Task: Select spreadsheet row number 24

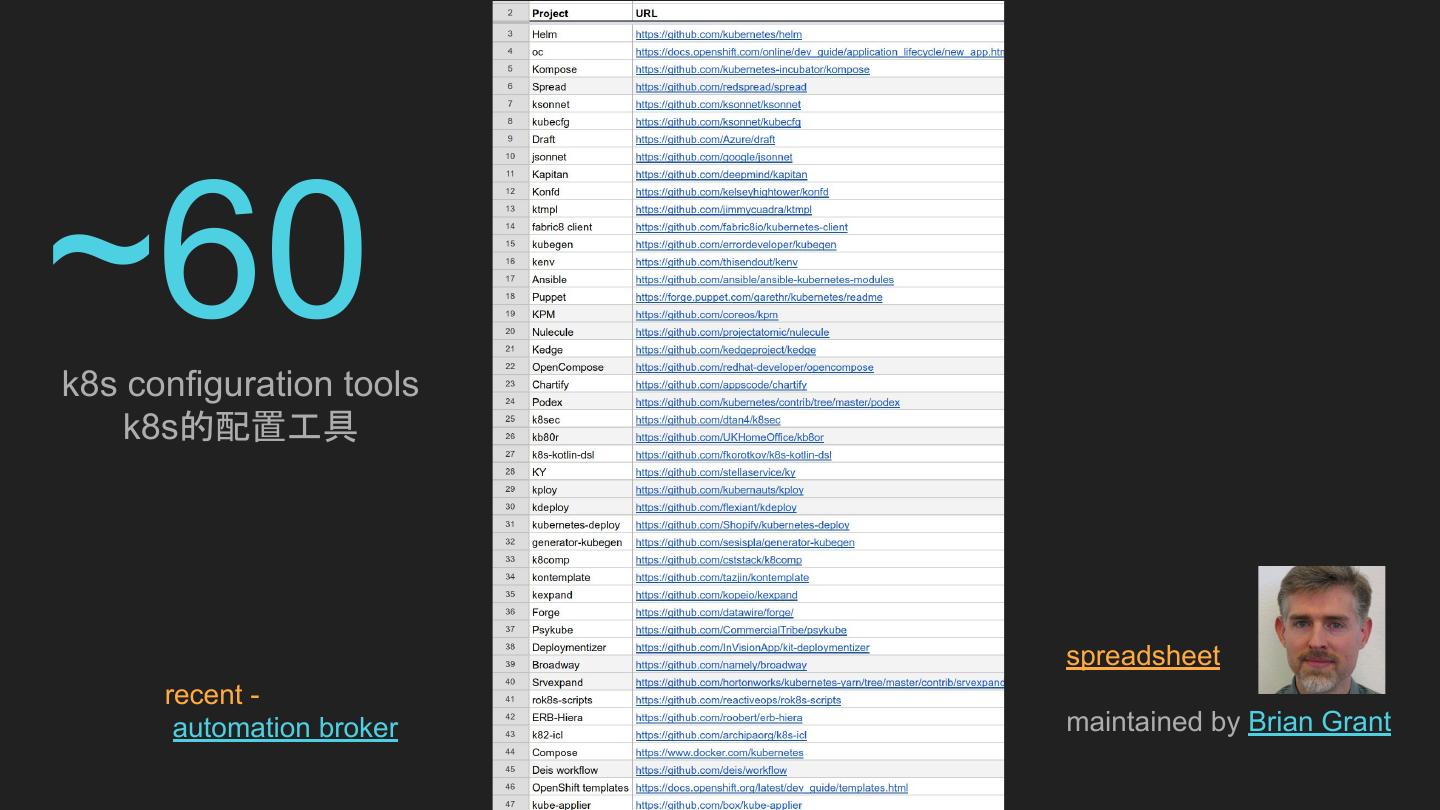Action: pos(510,402)
